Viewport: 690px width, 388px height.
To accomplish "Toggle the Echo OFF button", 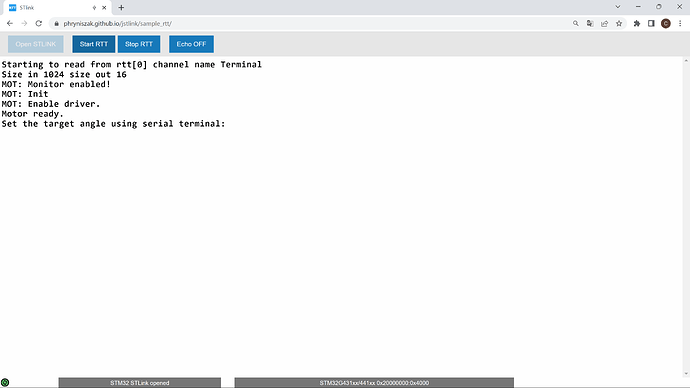I will [x=191, y=44].
